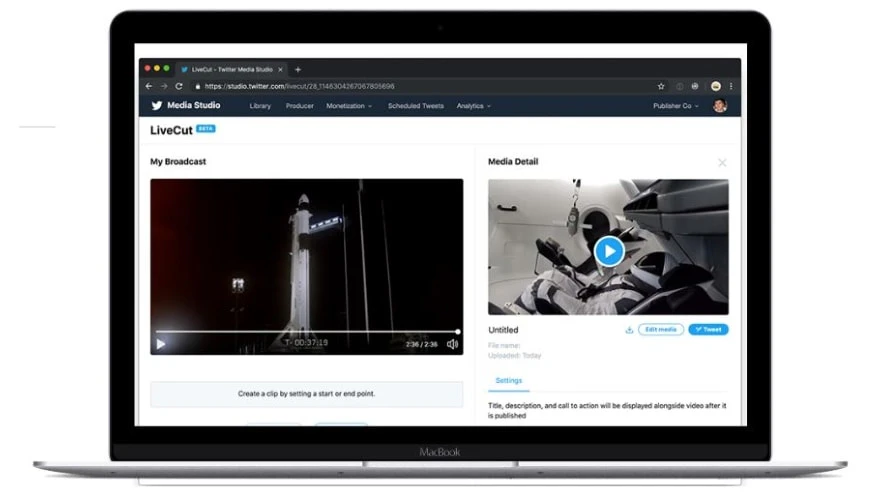The width and height of the screenshot is (890, 500).
Task: Download the Untitled media file
Action: pyautogui.click(x=629, y=330)
